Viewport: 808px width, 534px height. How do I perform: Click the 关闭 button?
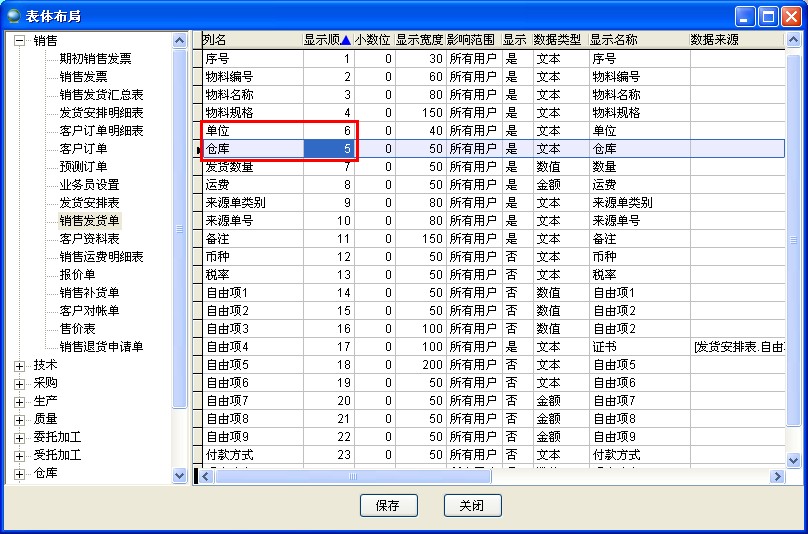coord(471,506)
